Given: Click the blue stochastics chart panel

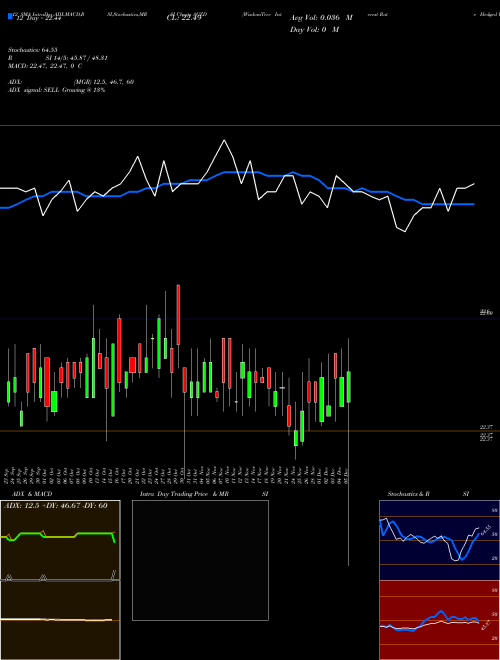Looking at the screenshot, I should [439, 540].
